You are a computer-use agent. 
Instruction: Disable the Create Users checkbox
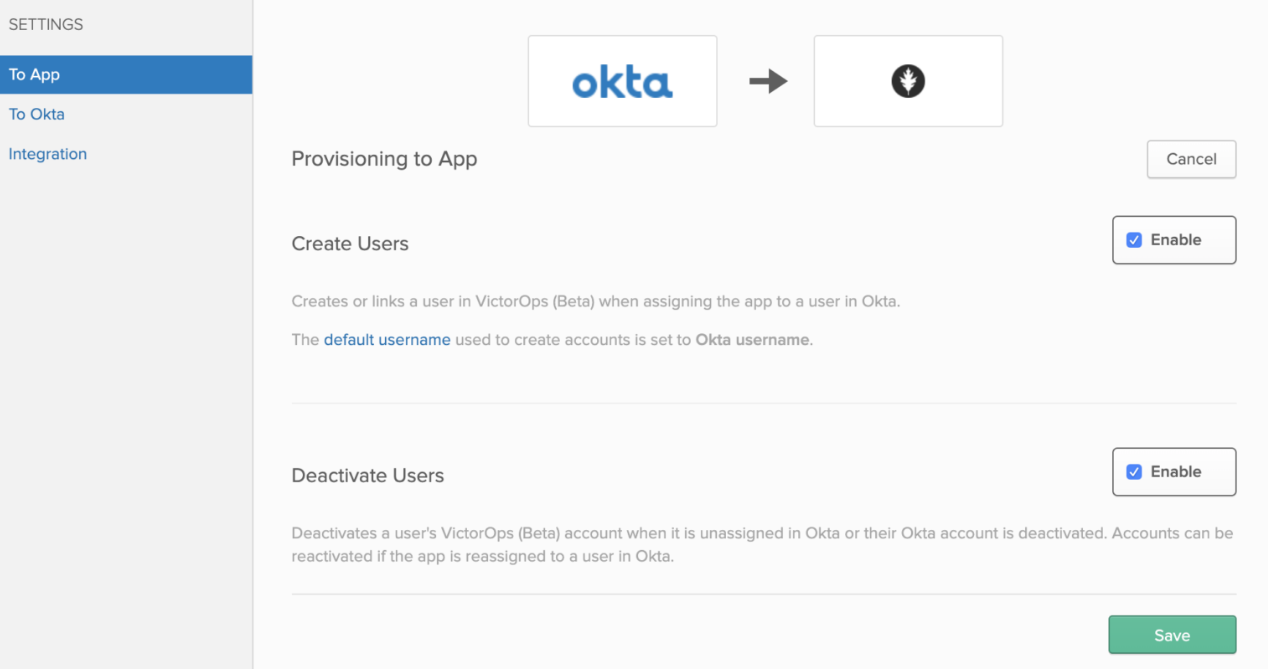point(1133,239)
